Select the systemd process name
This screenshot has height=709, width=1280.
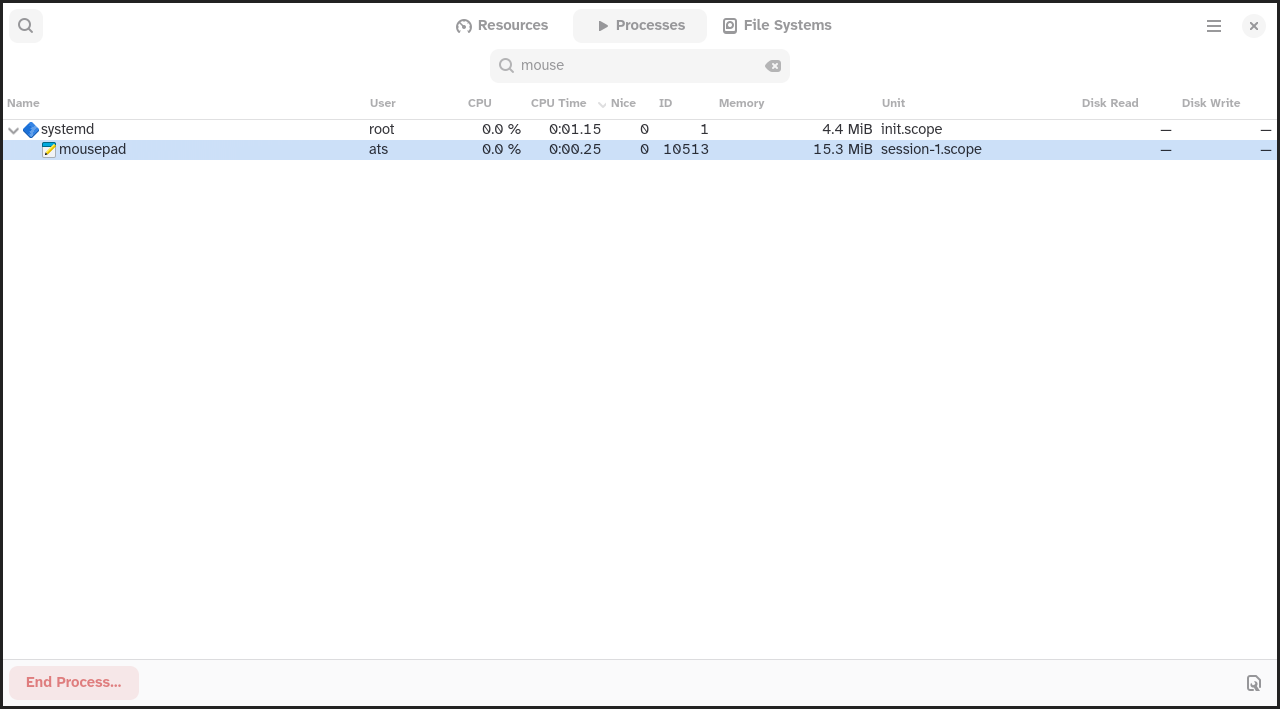tap(67, 130)
